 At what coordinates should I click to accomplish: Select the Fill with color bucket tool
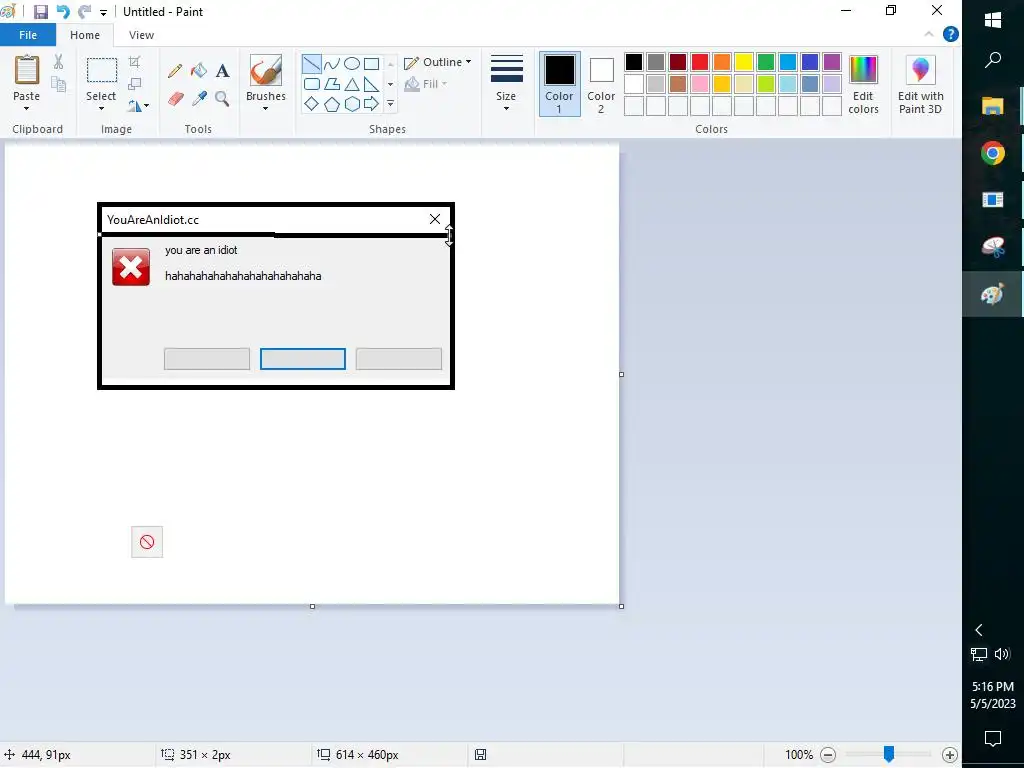(199, 71)
